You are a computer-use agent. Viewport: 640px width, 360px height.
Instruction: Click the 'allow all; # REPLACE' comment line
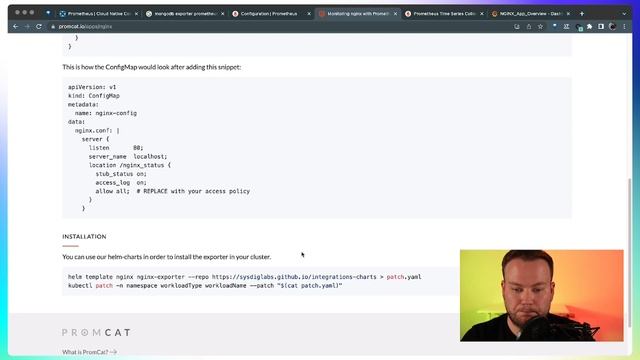point(173,191)
